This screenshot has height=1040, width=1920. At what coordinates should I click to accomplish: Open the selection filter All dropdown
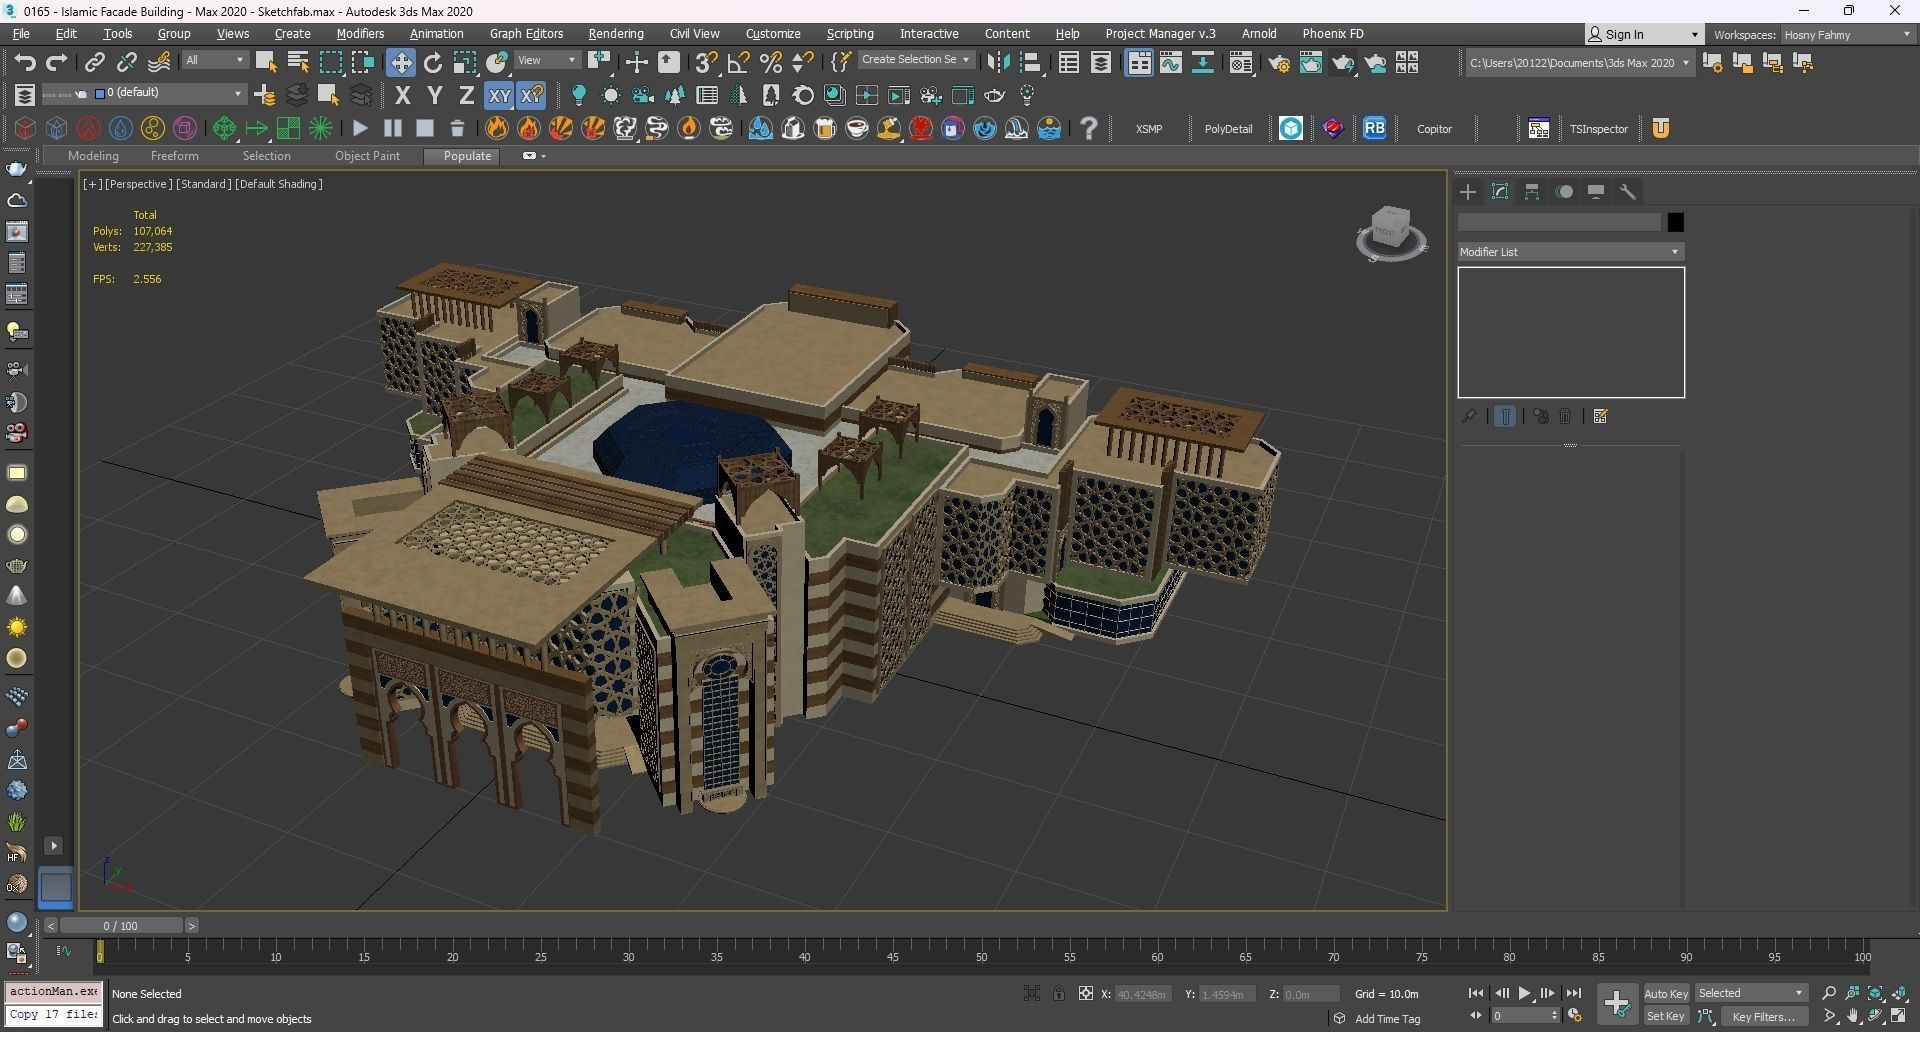pyautogui.click(x=214, y=61)
